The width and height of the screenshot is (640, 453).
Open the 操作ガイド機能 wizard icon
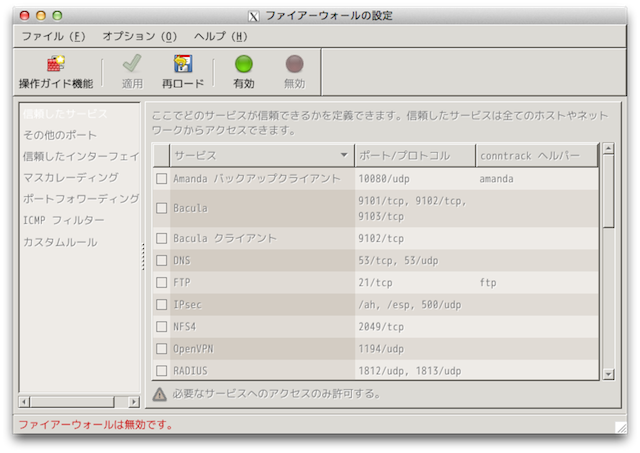pyautogui.click(x=56, y=65)
